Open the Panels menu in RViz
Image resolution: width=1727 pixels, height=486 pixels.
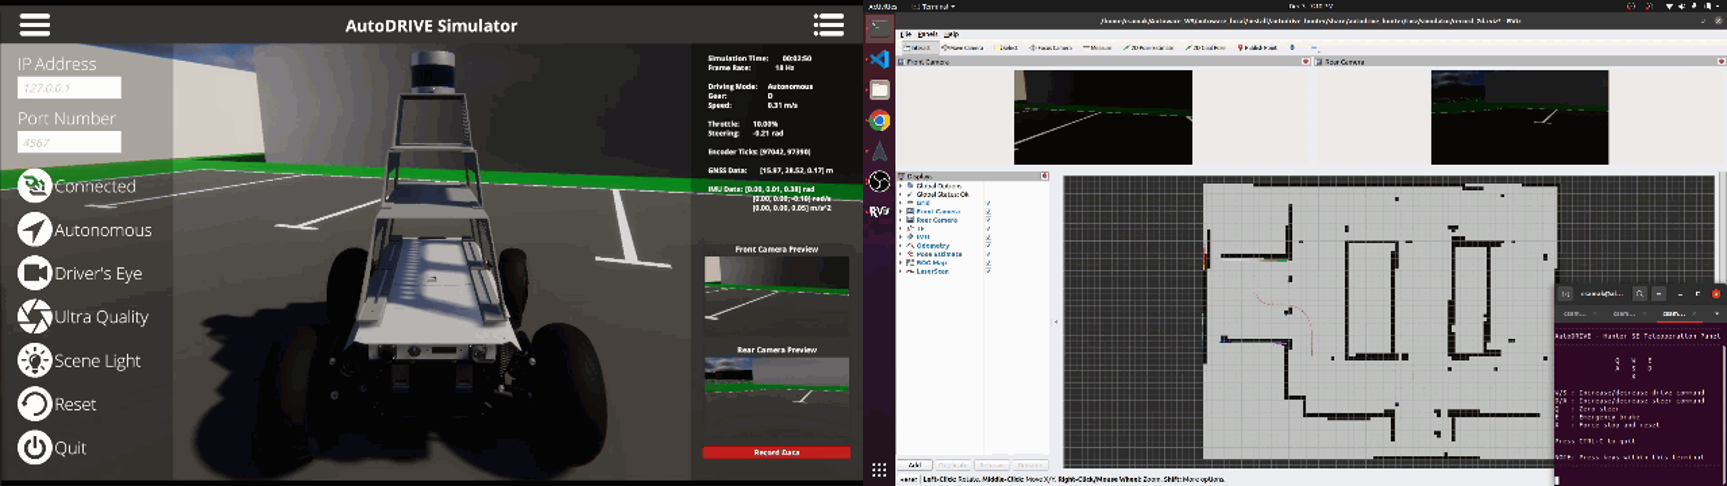(928, 34)
